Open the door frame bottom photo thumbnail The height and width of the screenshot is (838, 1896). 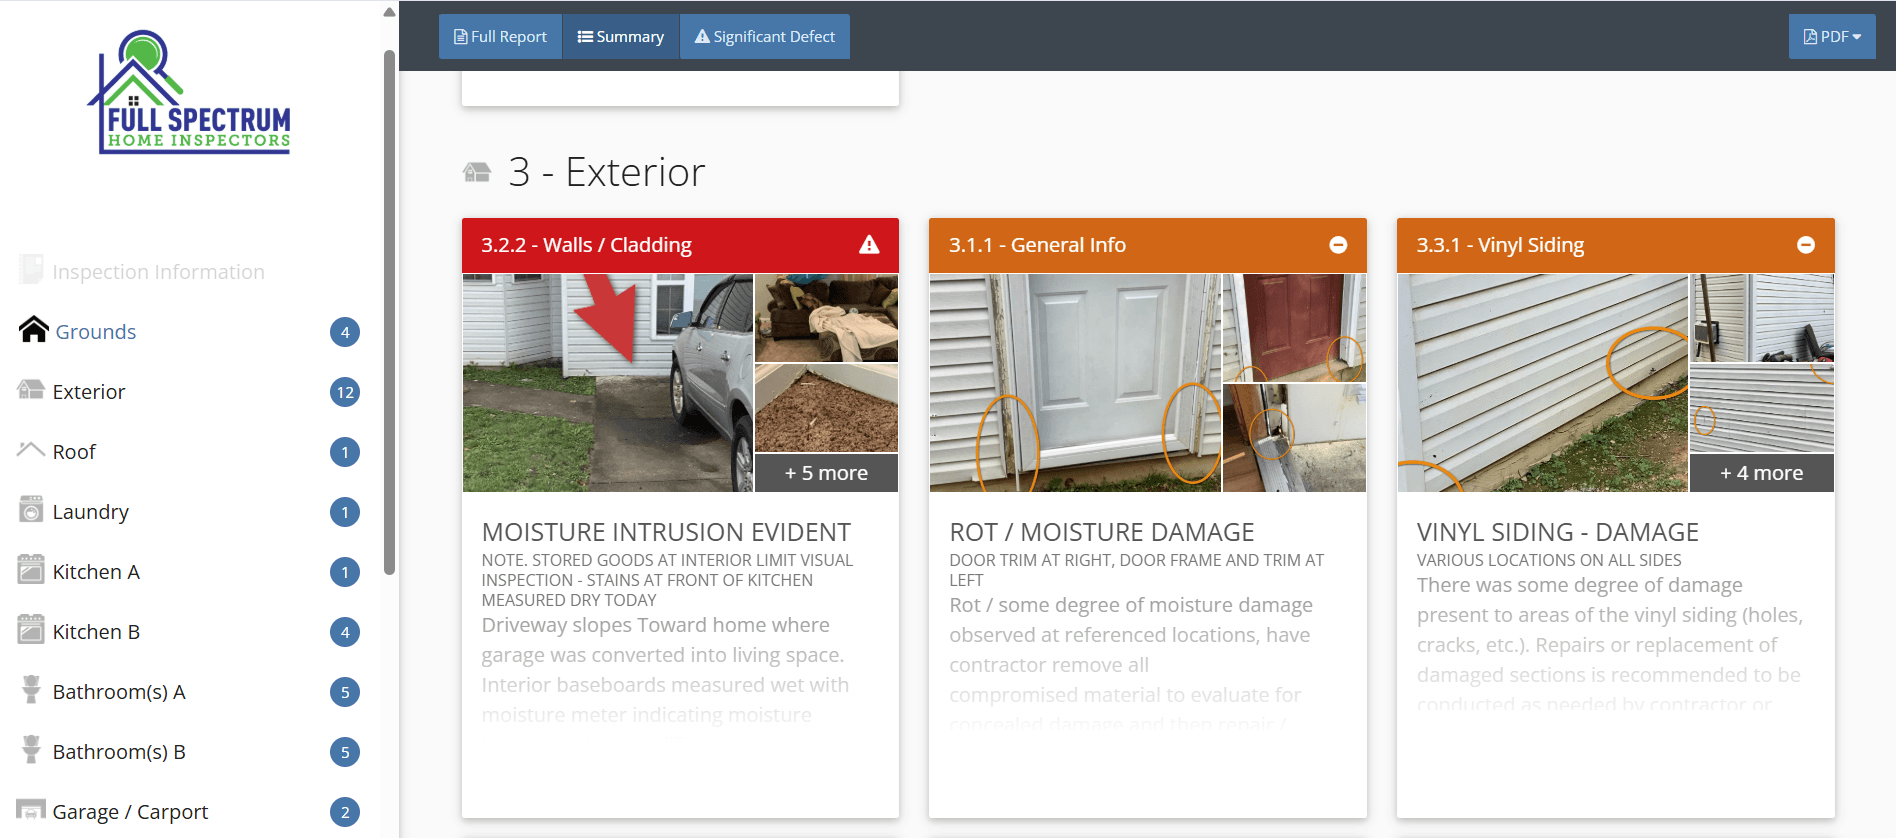click(1294, 438)
